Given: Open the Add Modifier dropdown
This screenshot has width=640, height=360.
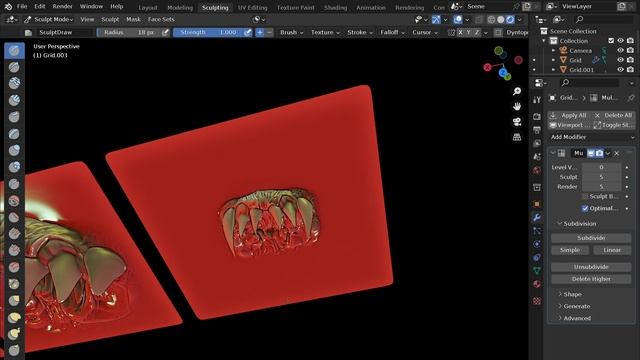Looking at the screenshot, I should (x=591, y=137).
